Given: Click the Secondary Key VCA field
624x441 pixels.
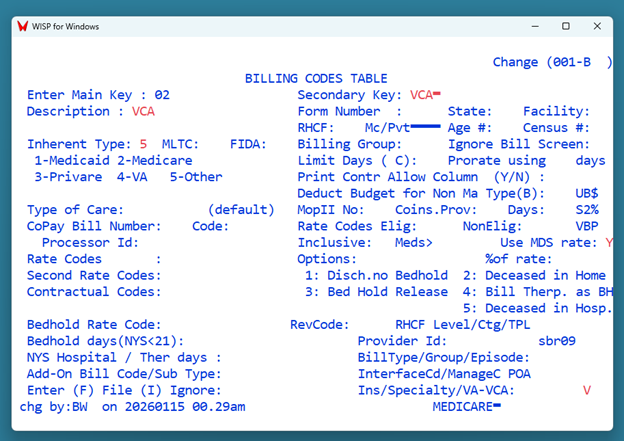Looking at the screenshot, I should pos(425,95).
